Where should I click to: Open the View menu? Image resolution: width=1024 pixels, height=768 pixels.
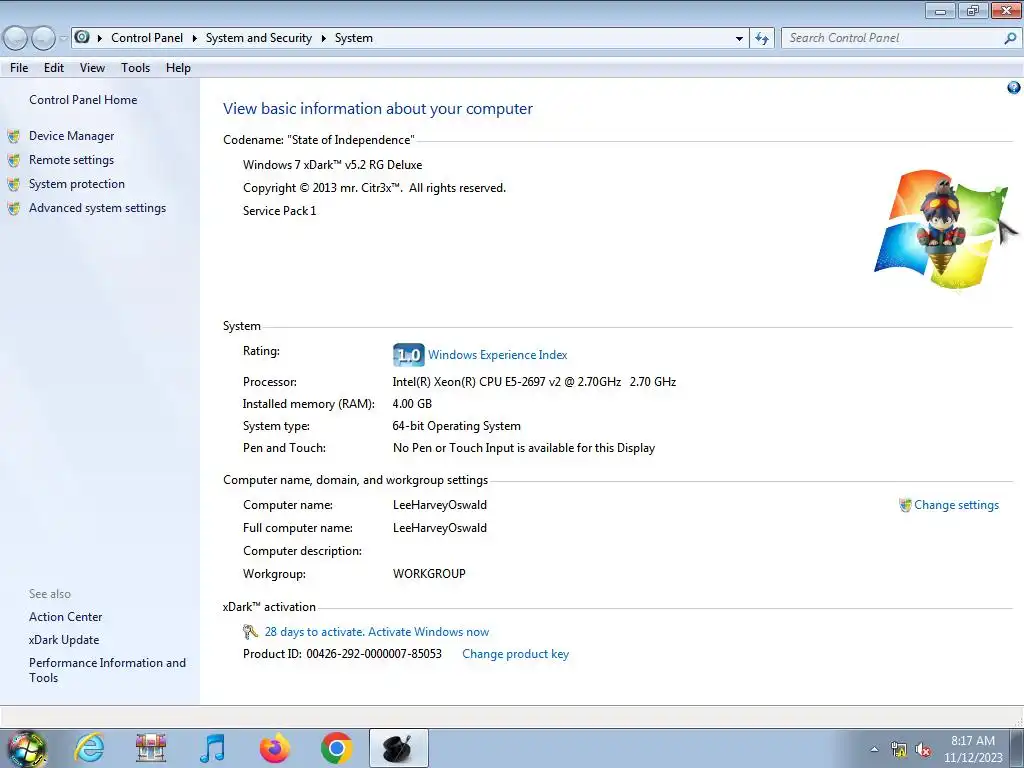92,68
